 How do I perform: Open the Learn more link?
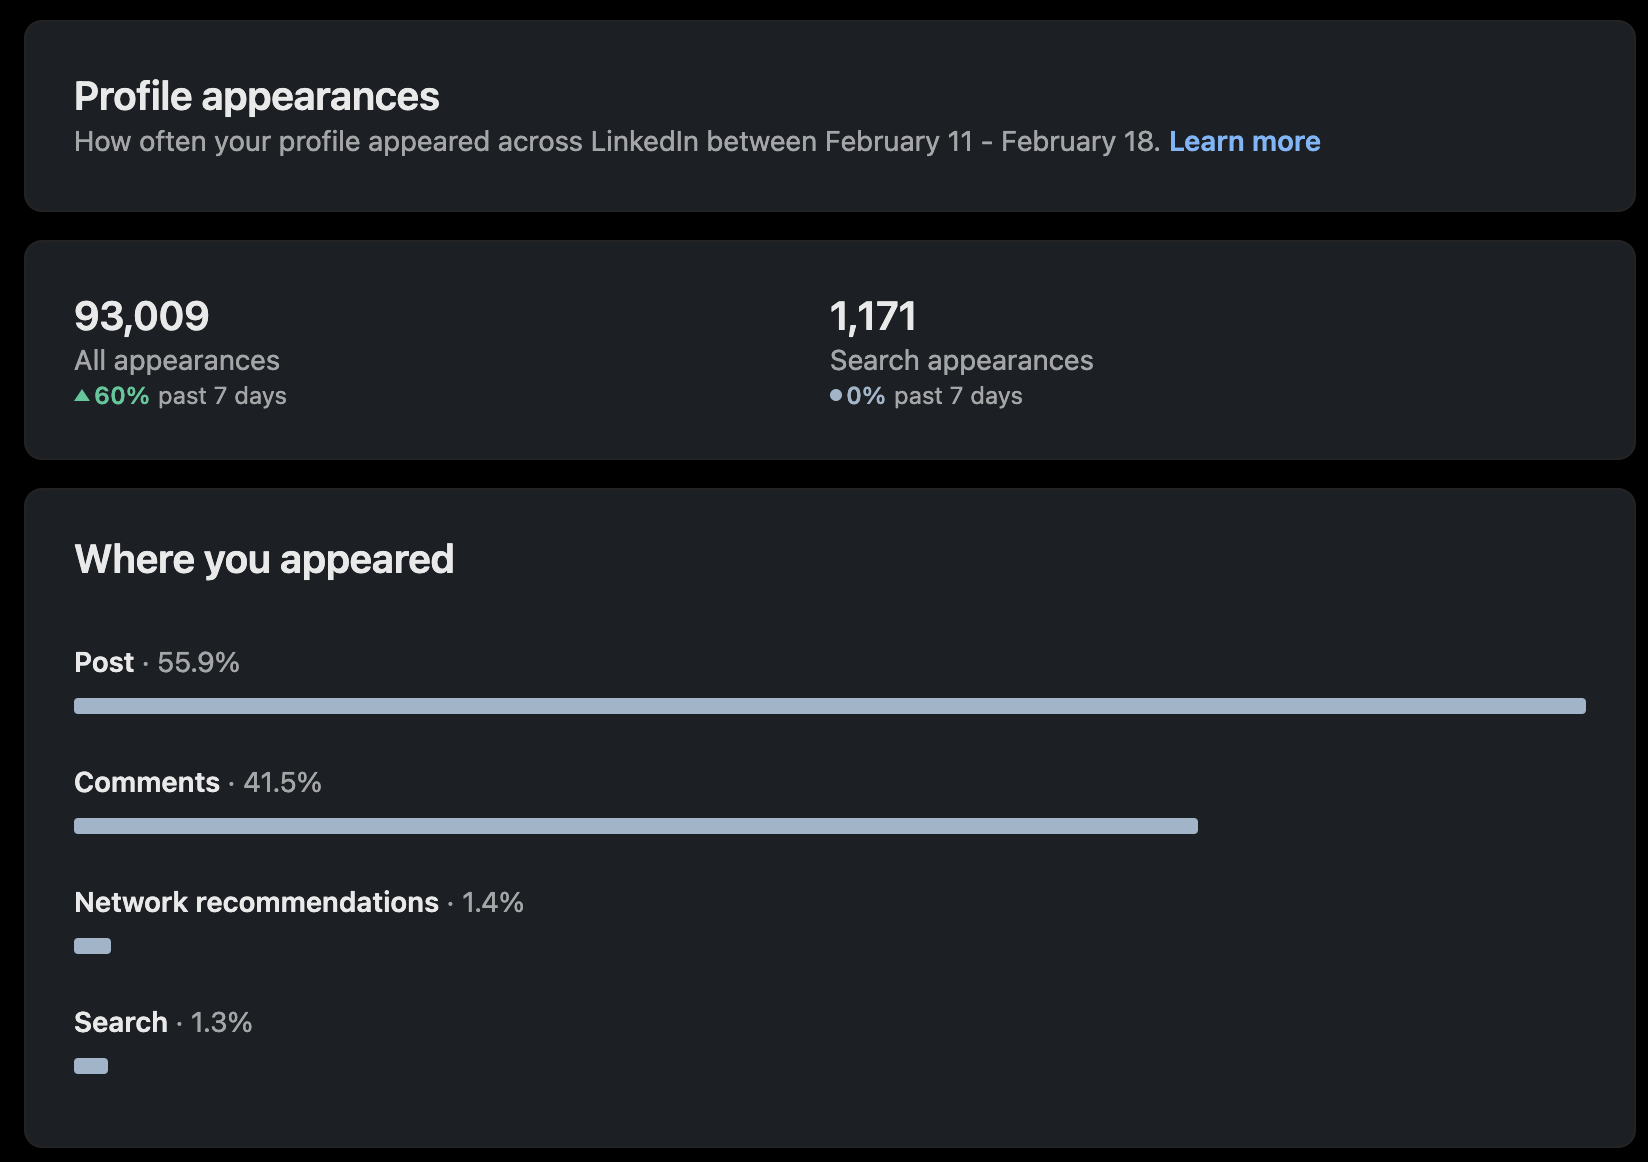coord(1244,141)
